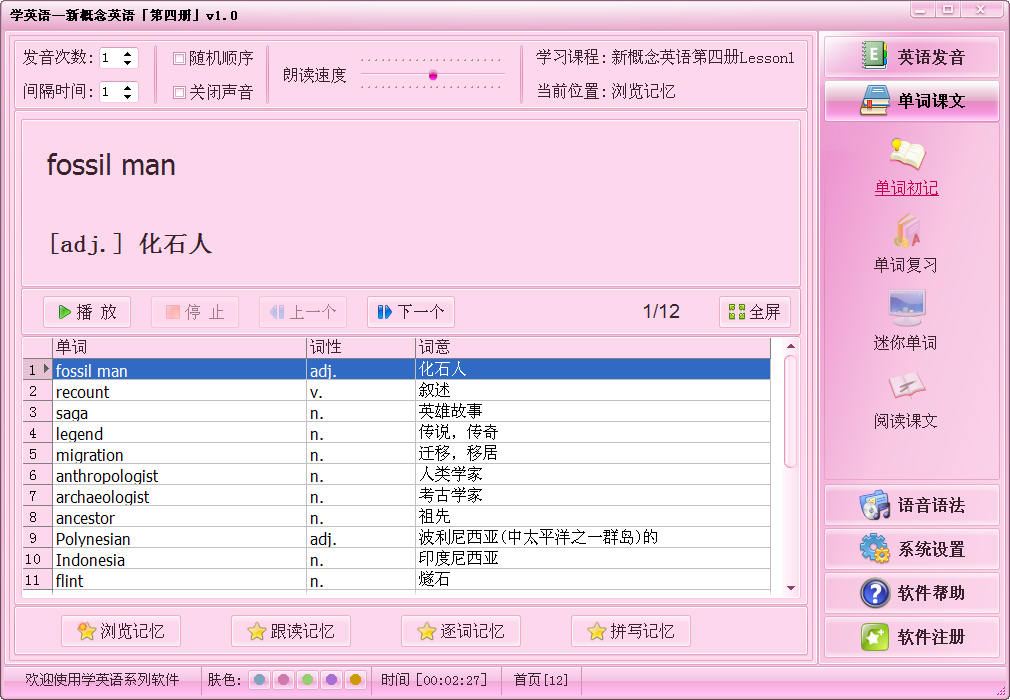Screen dimensions: 1010x700
Task: Click the 词意 column header
Action: coord(593,348)
